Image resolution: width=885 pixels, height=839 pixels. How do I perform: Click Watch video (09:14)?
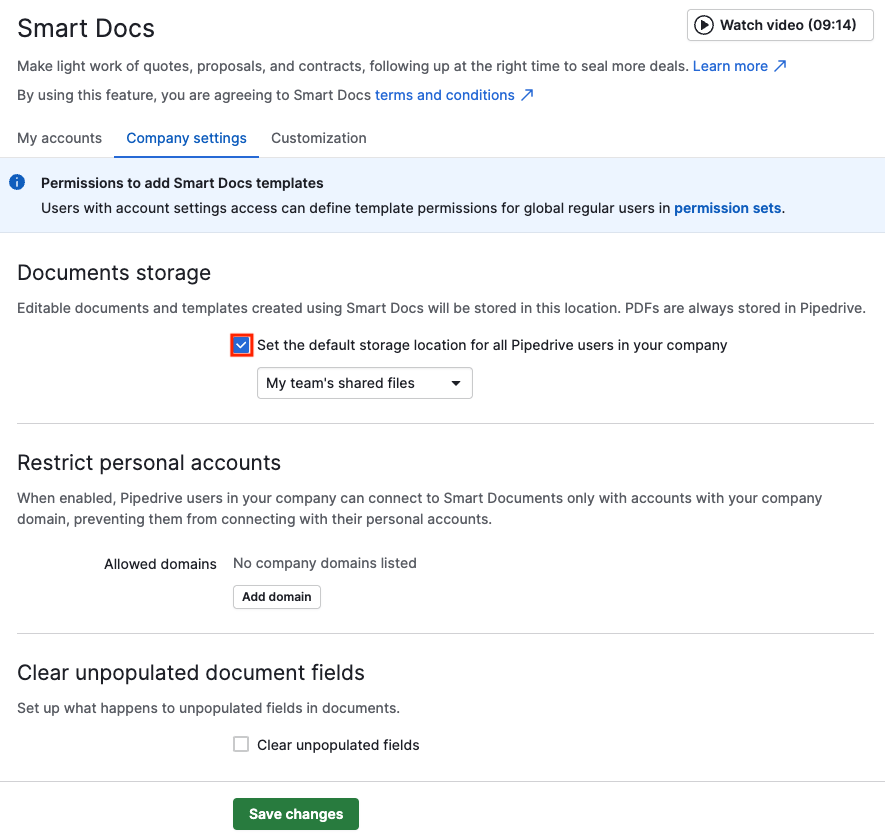pyautogui.click(x=780, y=25)
